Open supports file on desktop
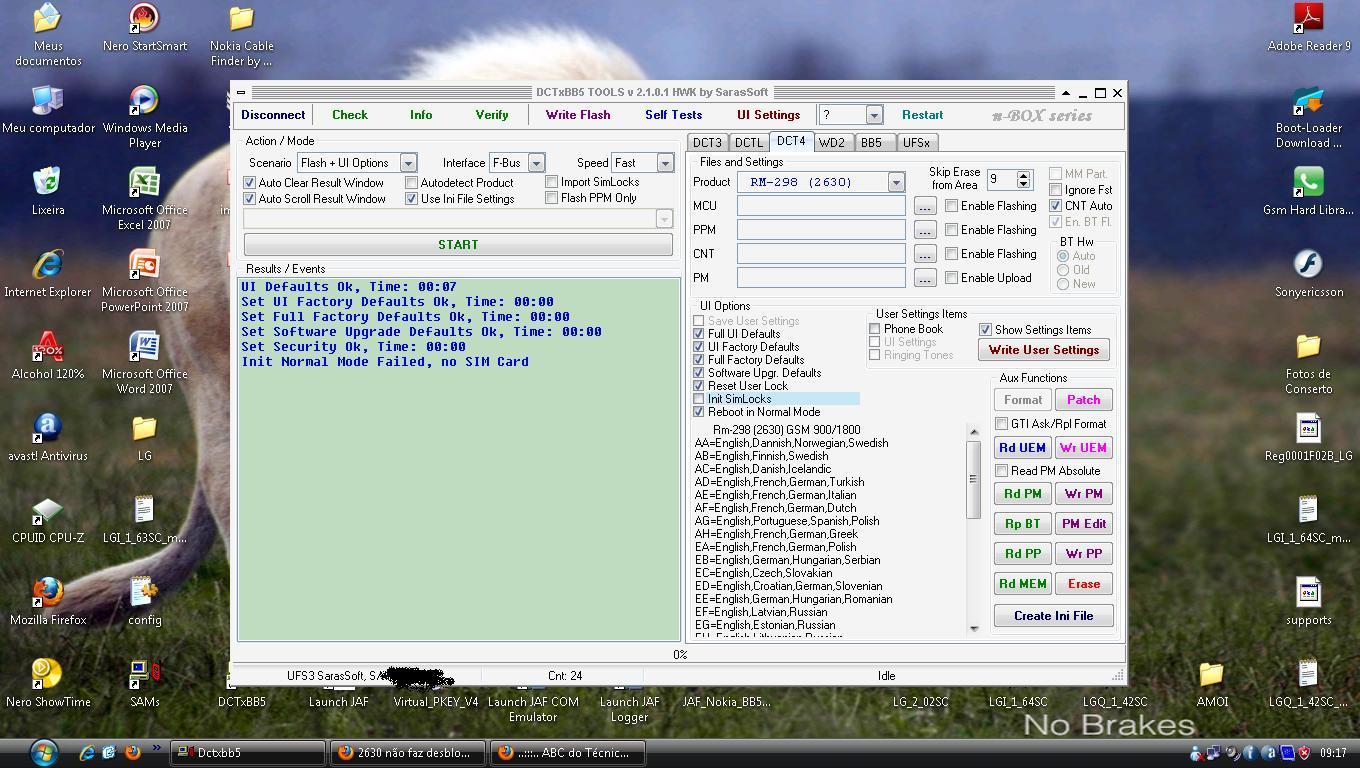The image size is (1360, 768). pyautogui.click(x=1308, y=601)
